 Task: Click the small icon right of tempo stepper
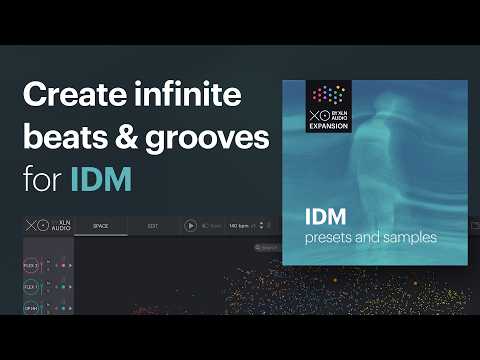[x=269, y=226]
